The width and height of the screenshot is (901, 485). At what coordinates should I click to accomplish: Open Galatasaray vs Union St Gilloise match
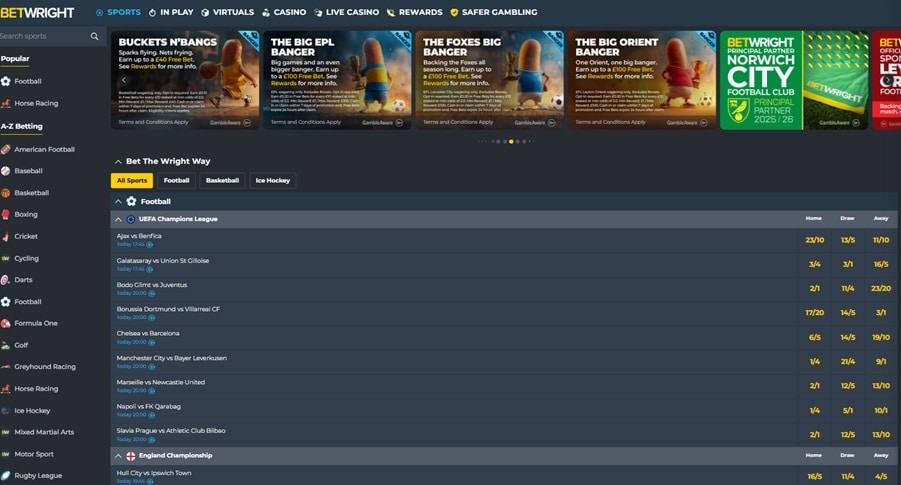[163, 261]
